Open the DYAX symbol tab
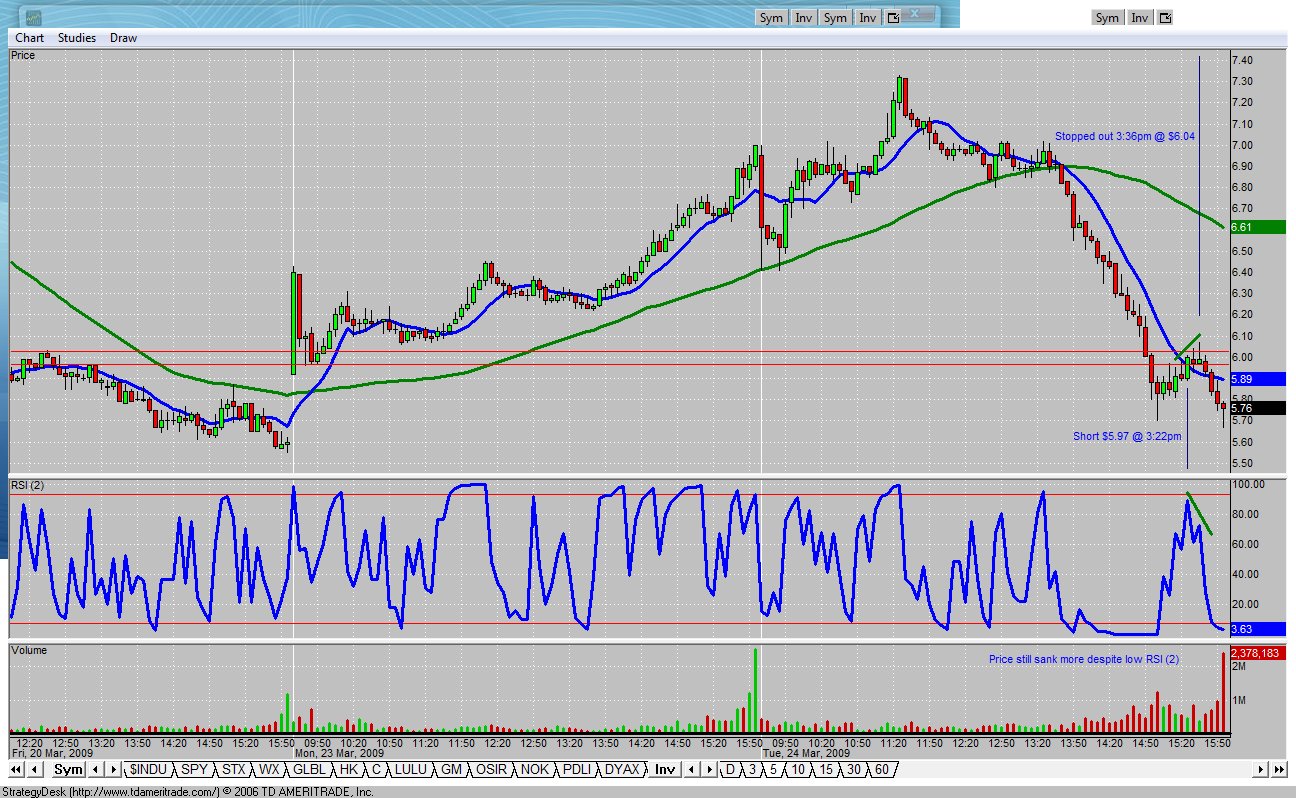Screen dimensions: 1296x798 pos(623,769)
